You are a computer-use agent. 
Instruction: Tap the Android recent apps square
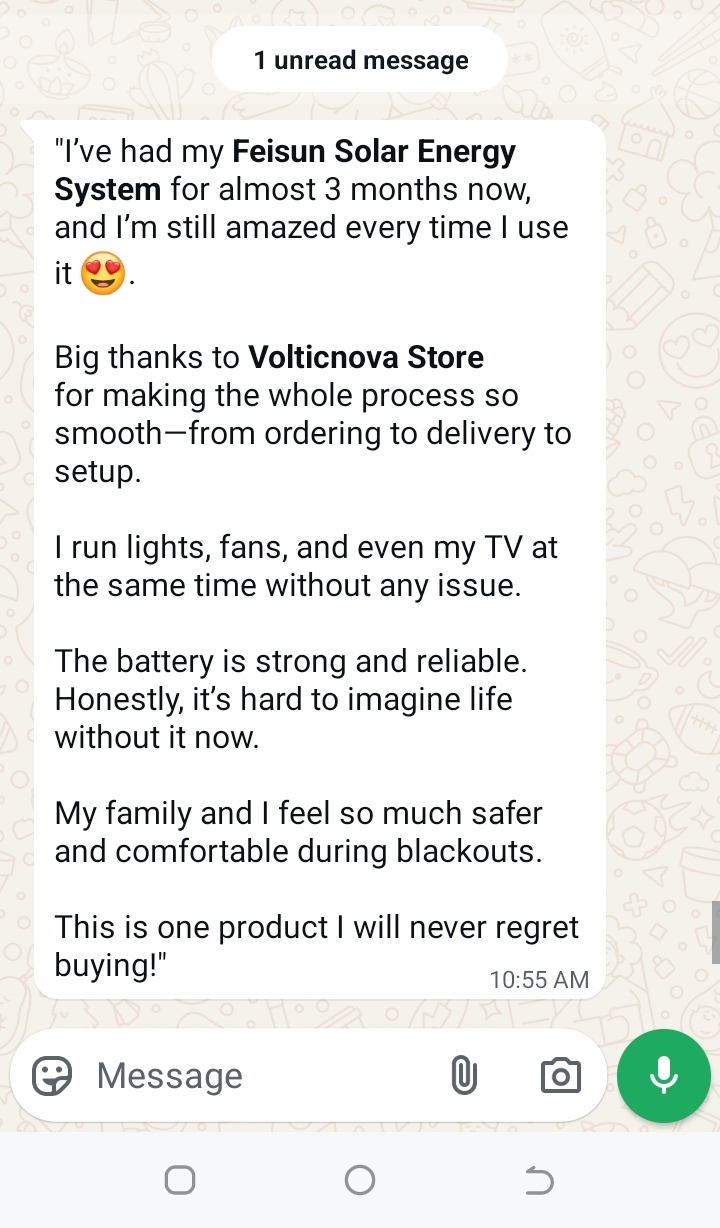click(x=180, y=1181)
